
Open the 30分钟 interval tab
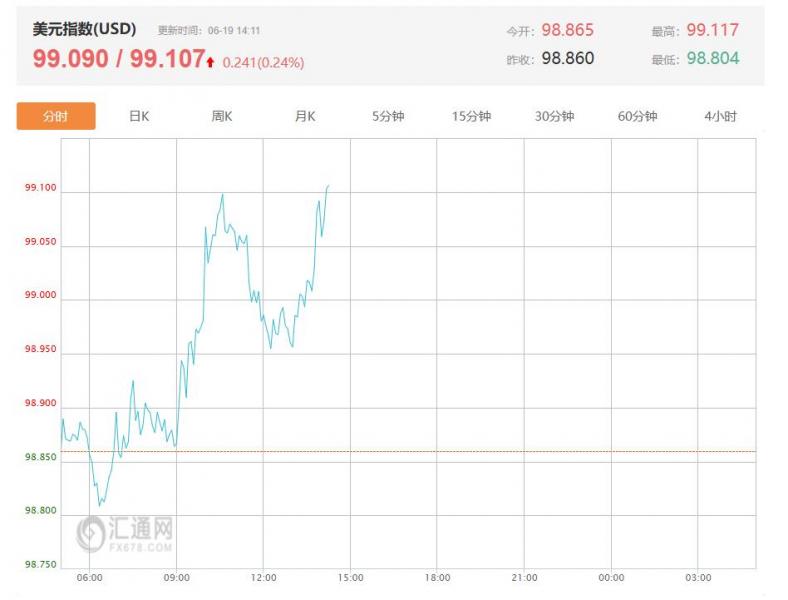[554, 116]
